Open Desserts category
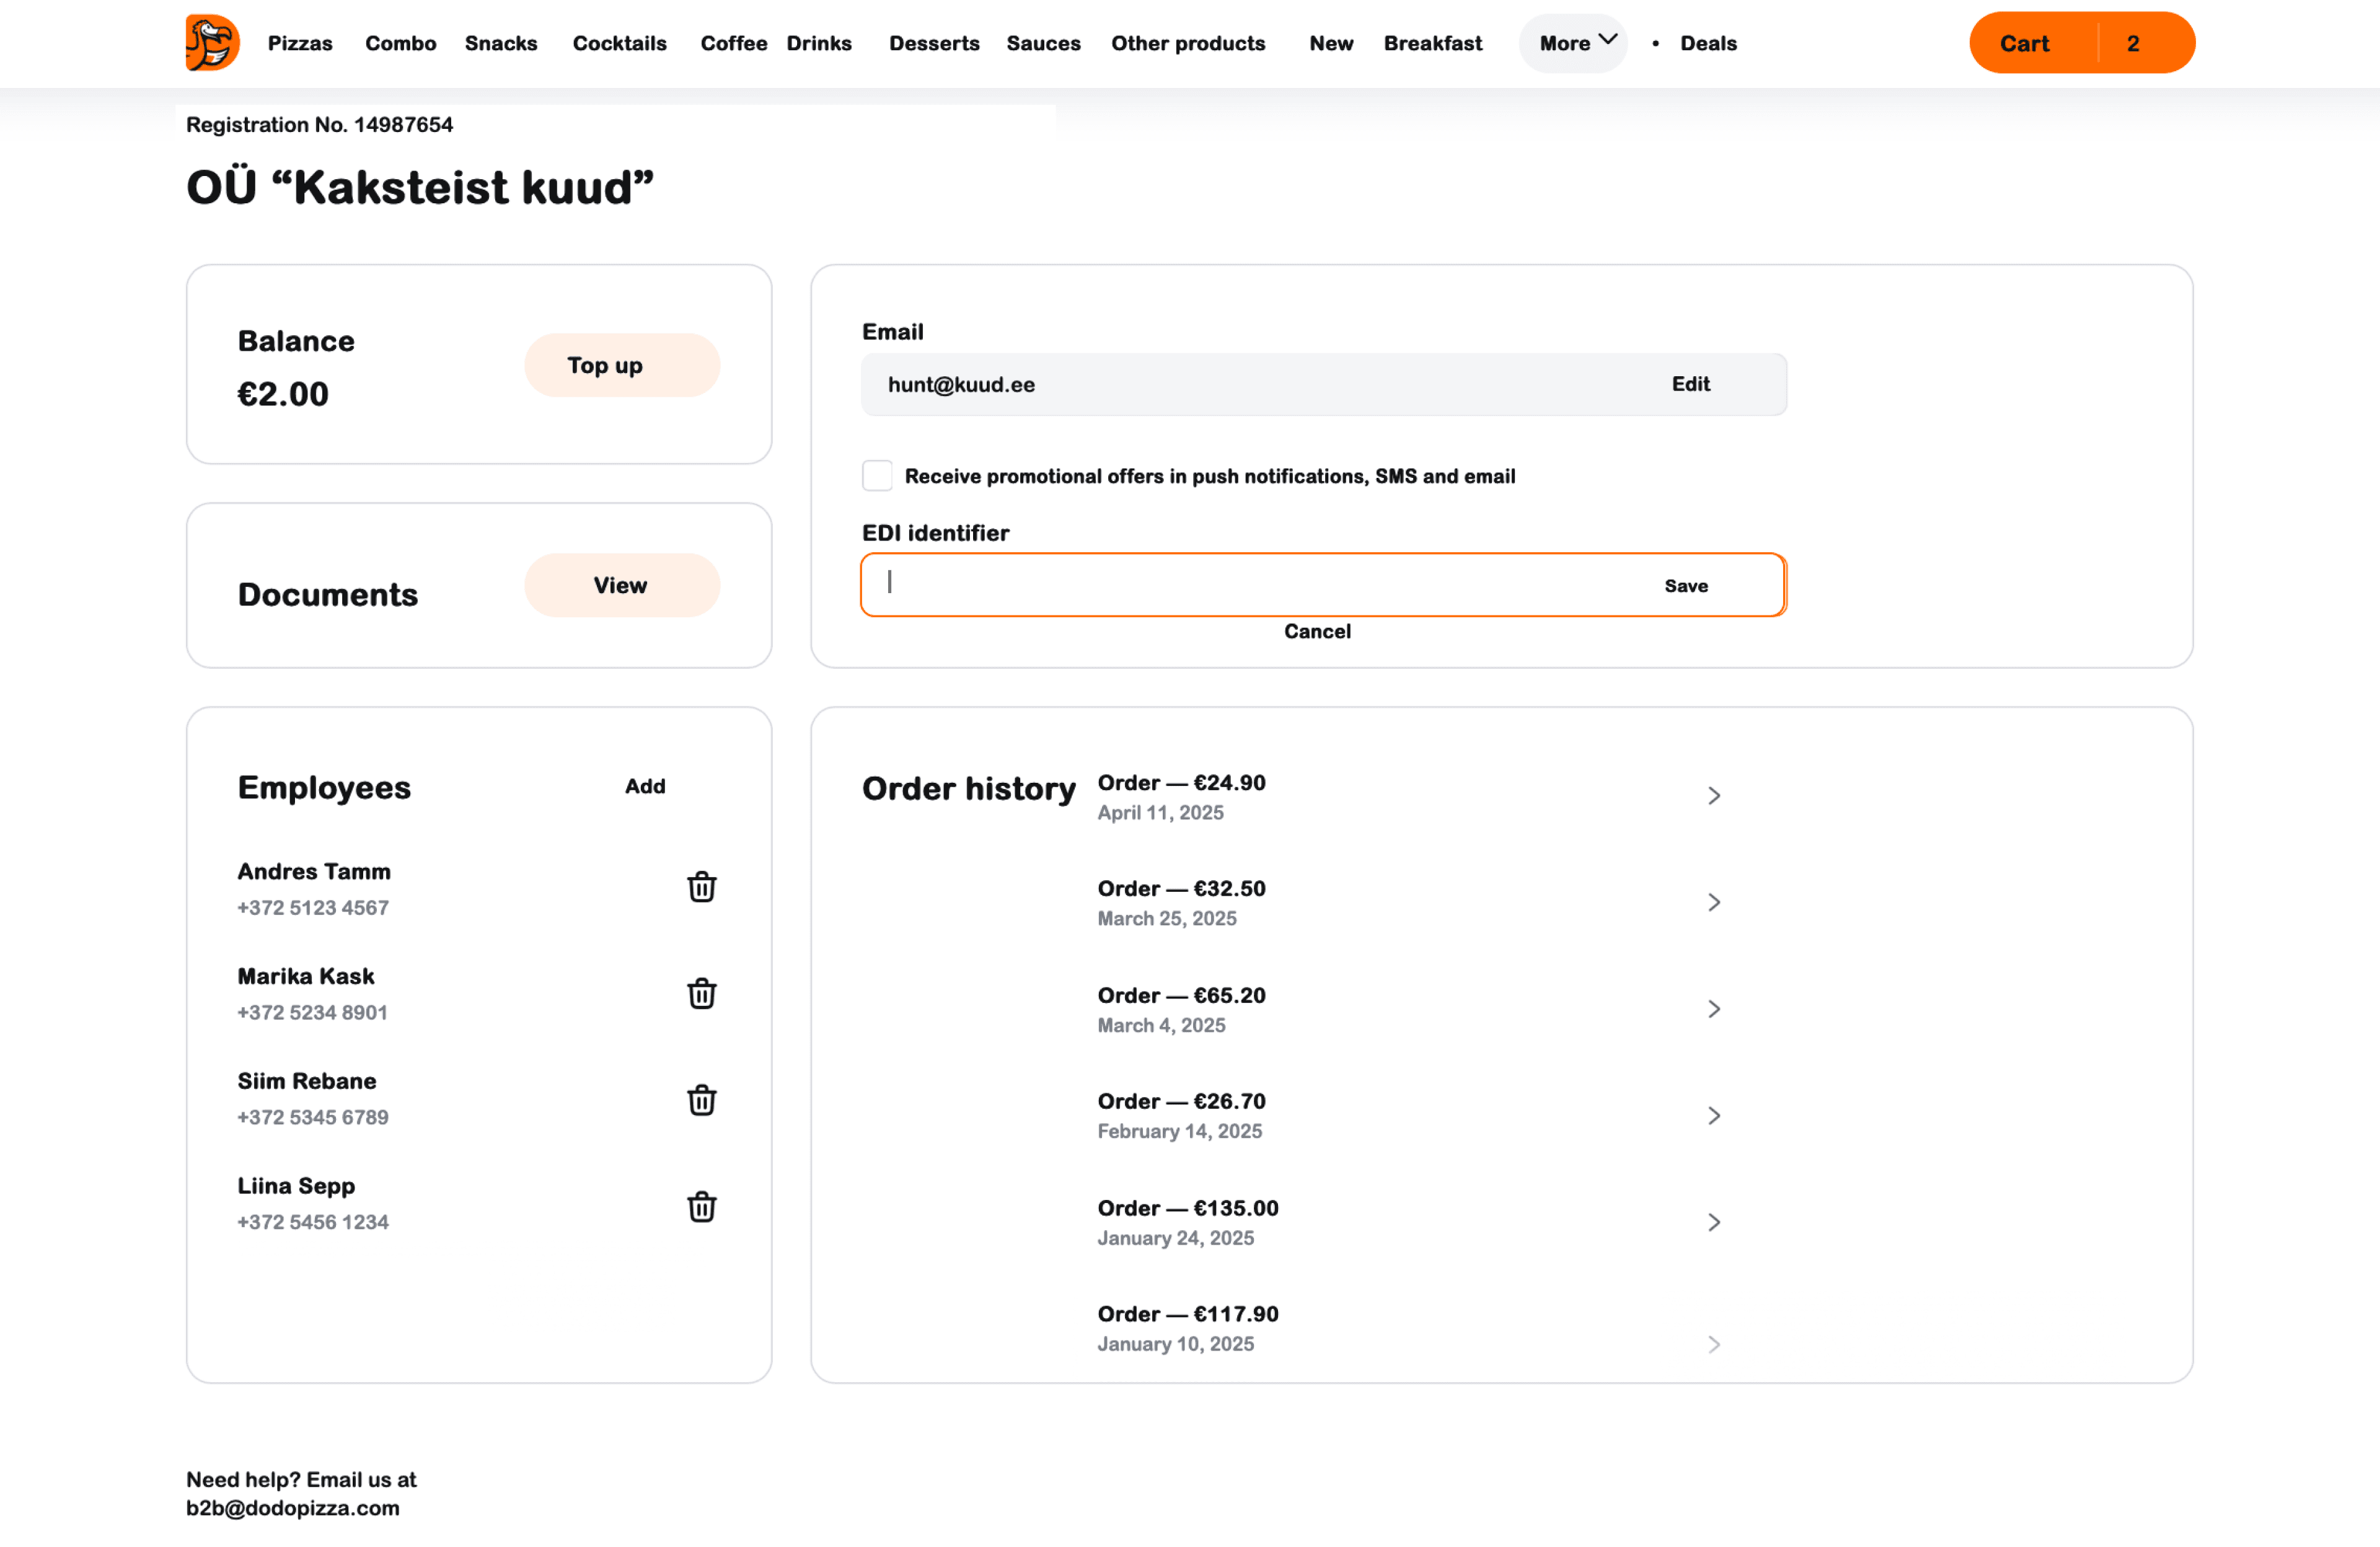The height and width of the screenshot is (1547, 2380). 934,43
